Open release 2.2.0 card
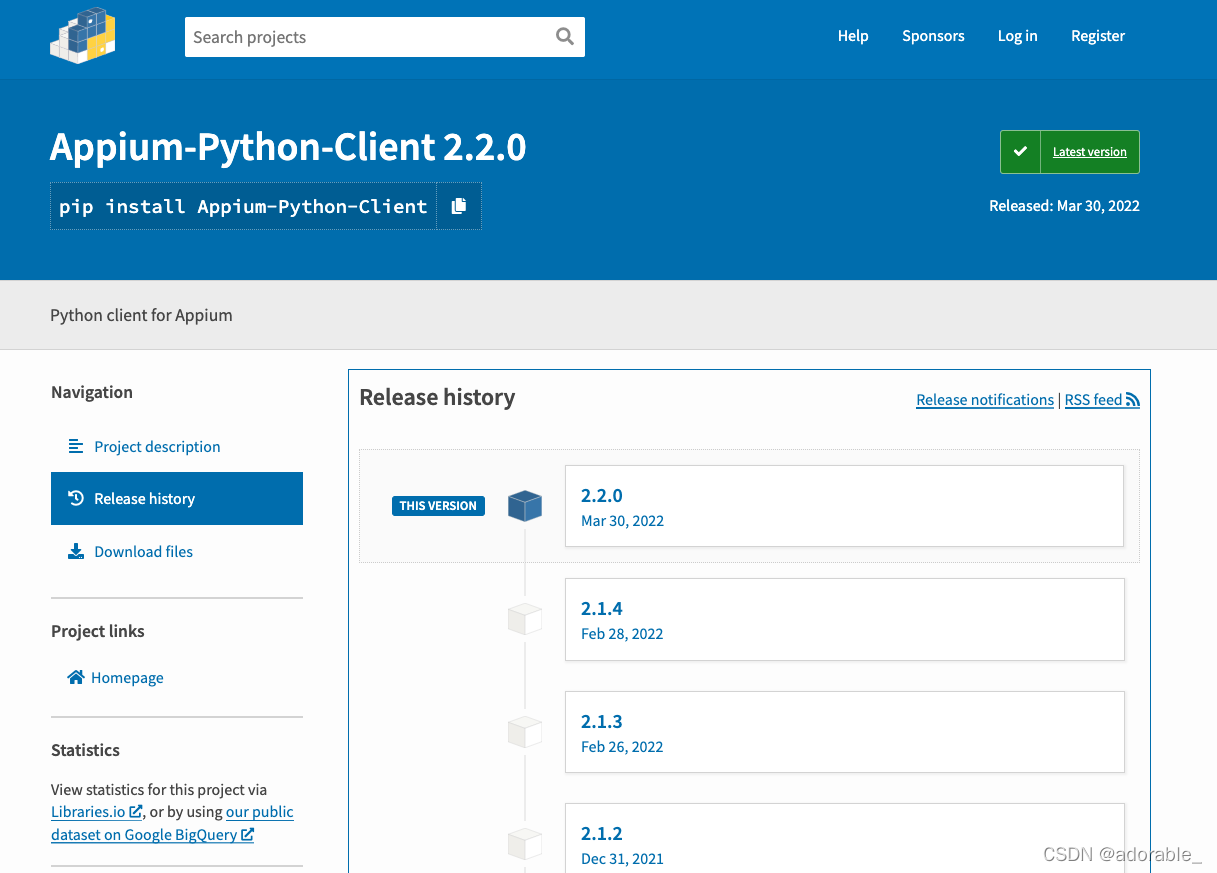This screenshot has height=873, width=1217. click(x=844, y=506)
